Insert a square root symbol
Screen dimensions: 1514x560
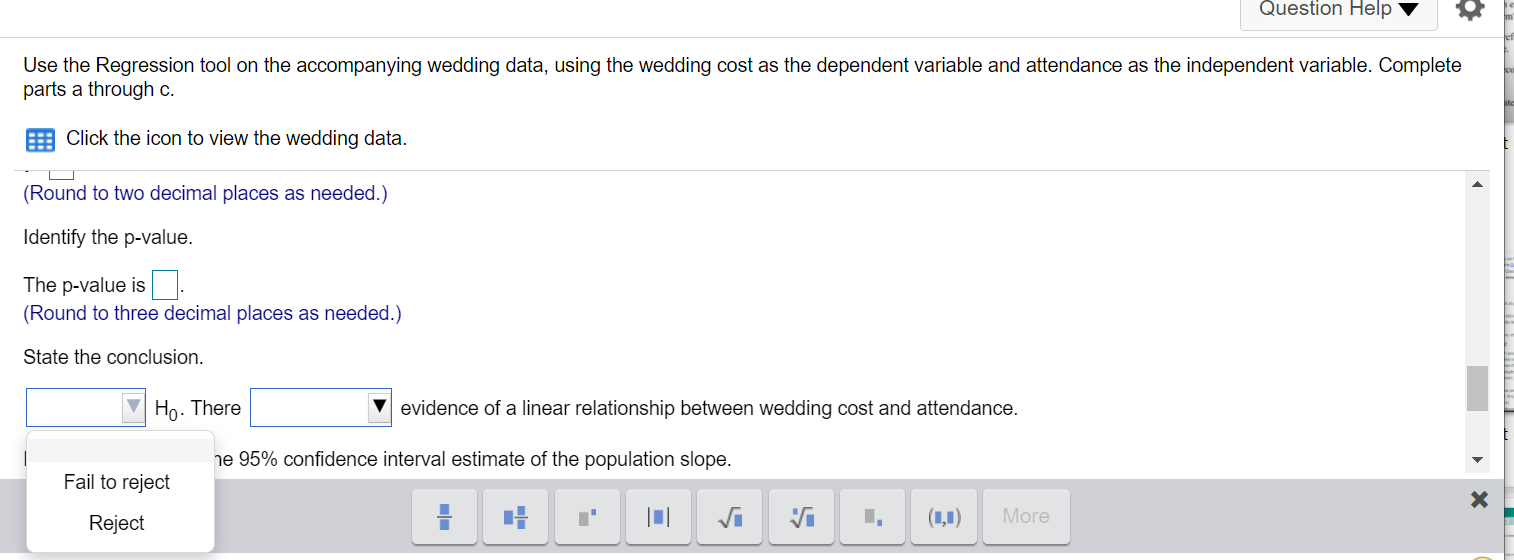(729, 516)
